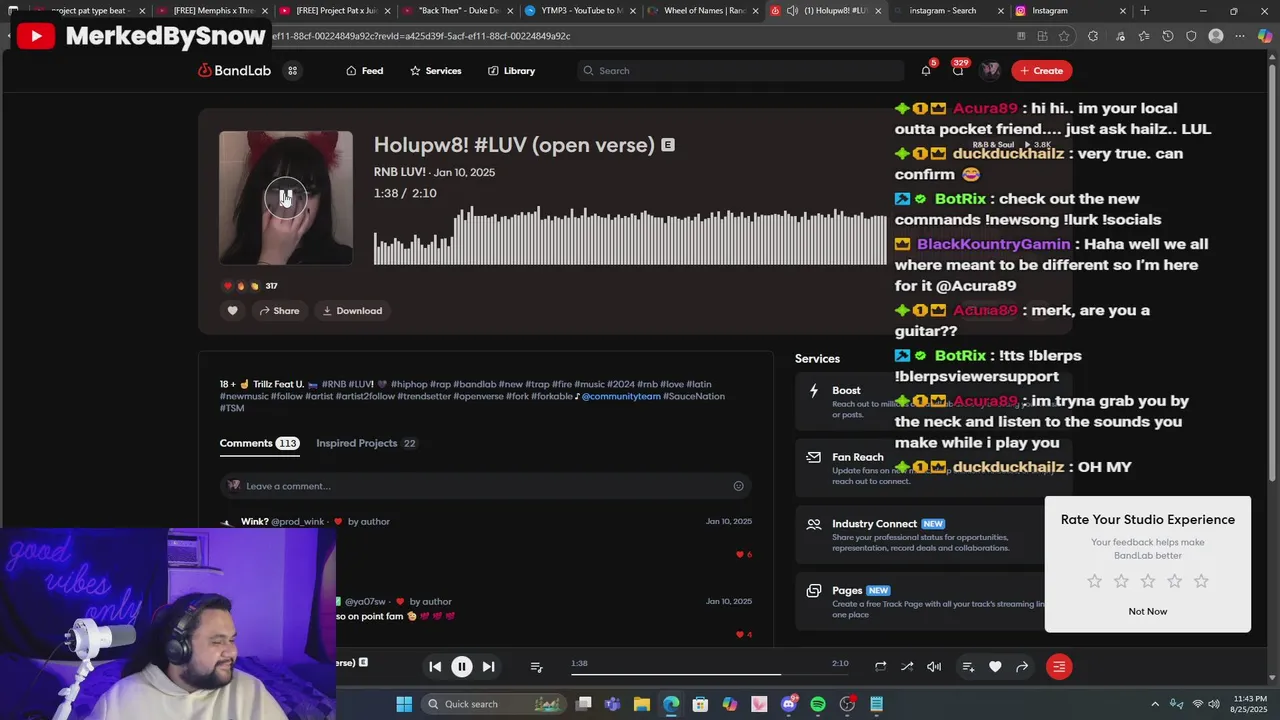Click the red queue panel button
The height and width of the screenshot is (720, 1280).
pyautogui.click(x=1059, y=666)
